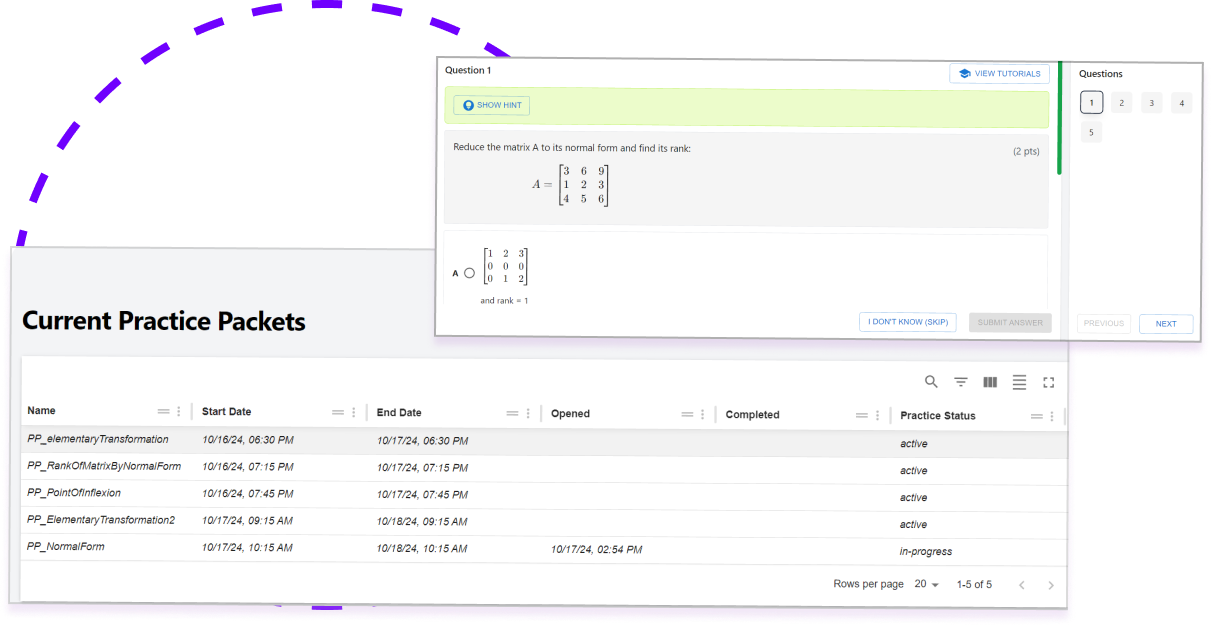Open the Completed column actions menu

[x=877, y=415]
